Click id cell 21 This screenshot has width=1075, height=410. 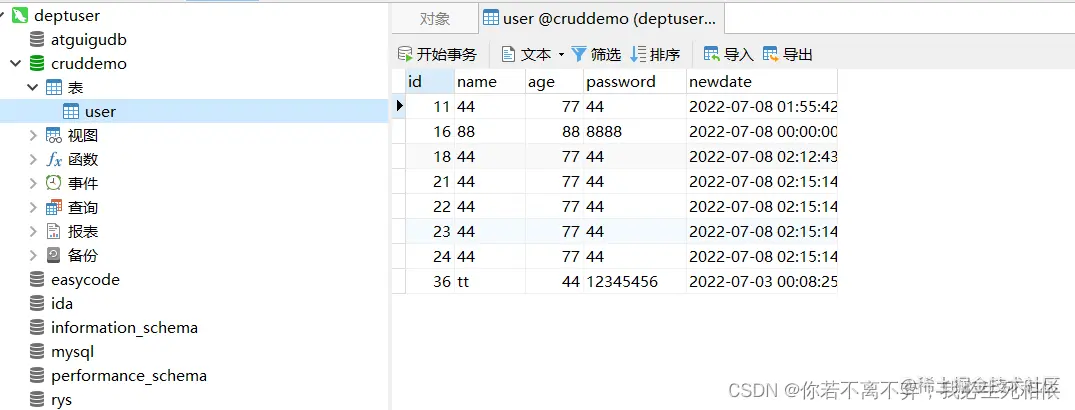[431, 182]
